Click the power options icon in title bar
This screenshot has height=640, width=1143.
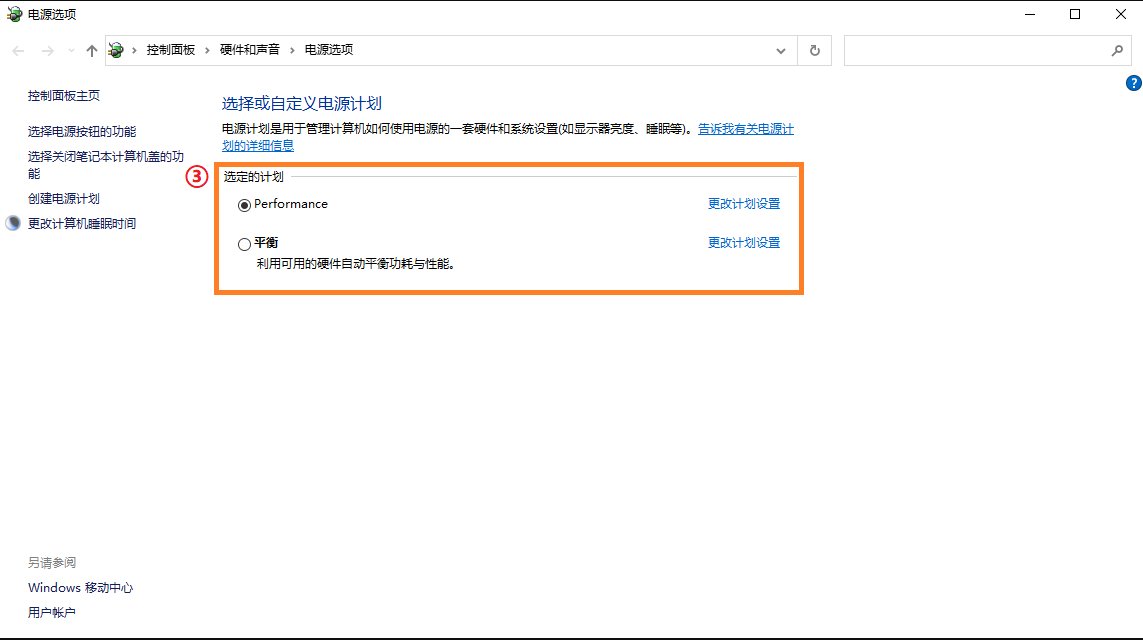[x=14, y=13]
